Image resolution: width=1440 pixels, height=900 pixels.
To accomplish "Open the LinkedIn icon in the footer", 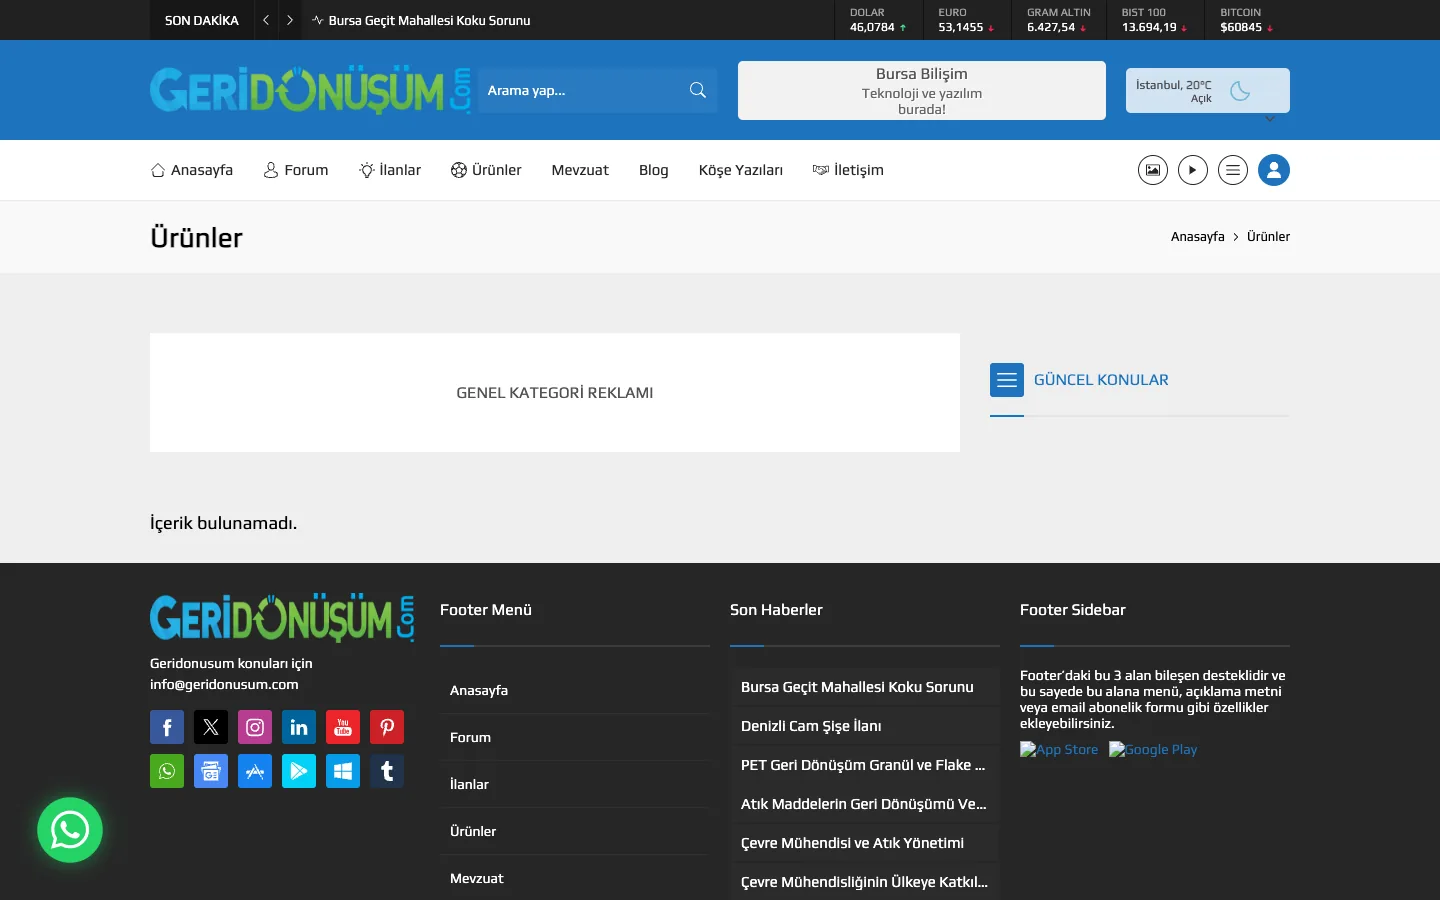I will click(x=299, y=727).
